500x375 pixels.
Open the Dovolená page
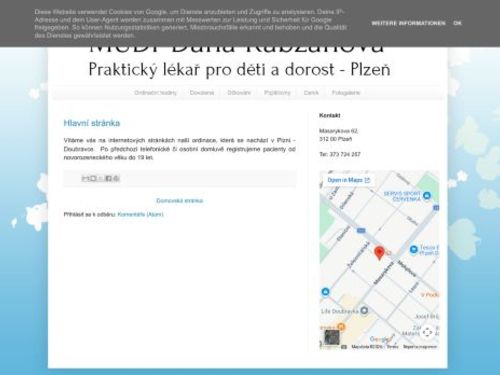click(x=202, y=93)
